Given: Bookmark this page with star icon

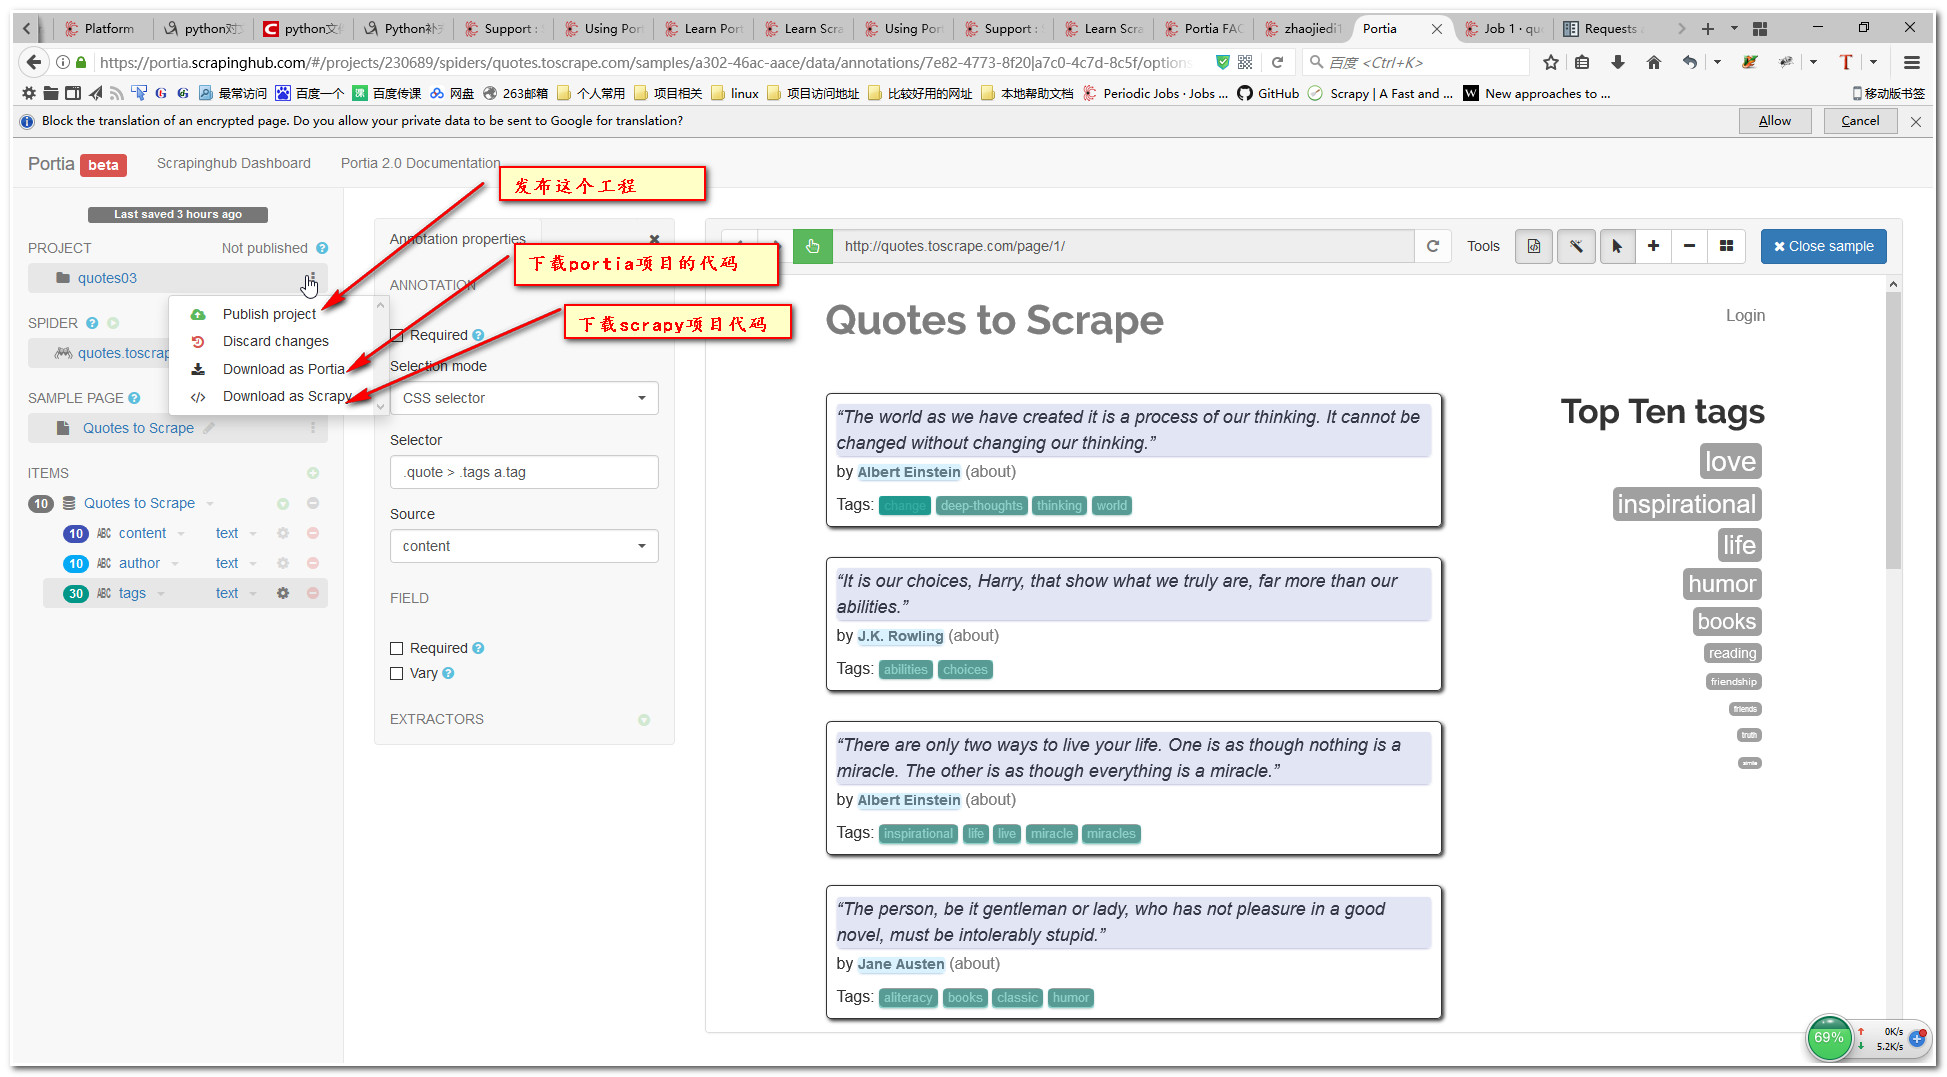Looking at the screenshot, I should [x=1550, y=62].
